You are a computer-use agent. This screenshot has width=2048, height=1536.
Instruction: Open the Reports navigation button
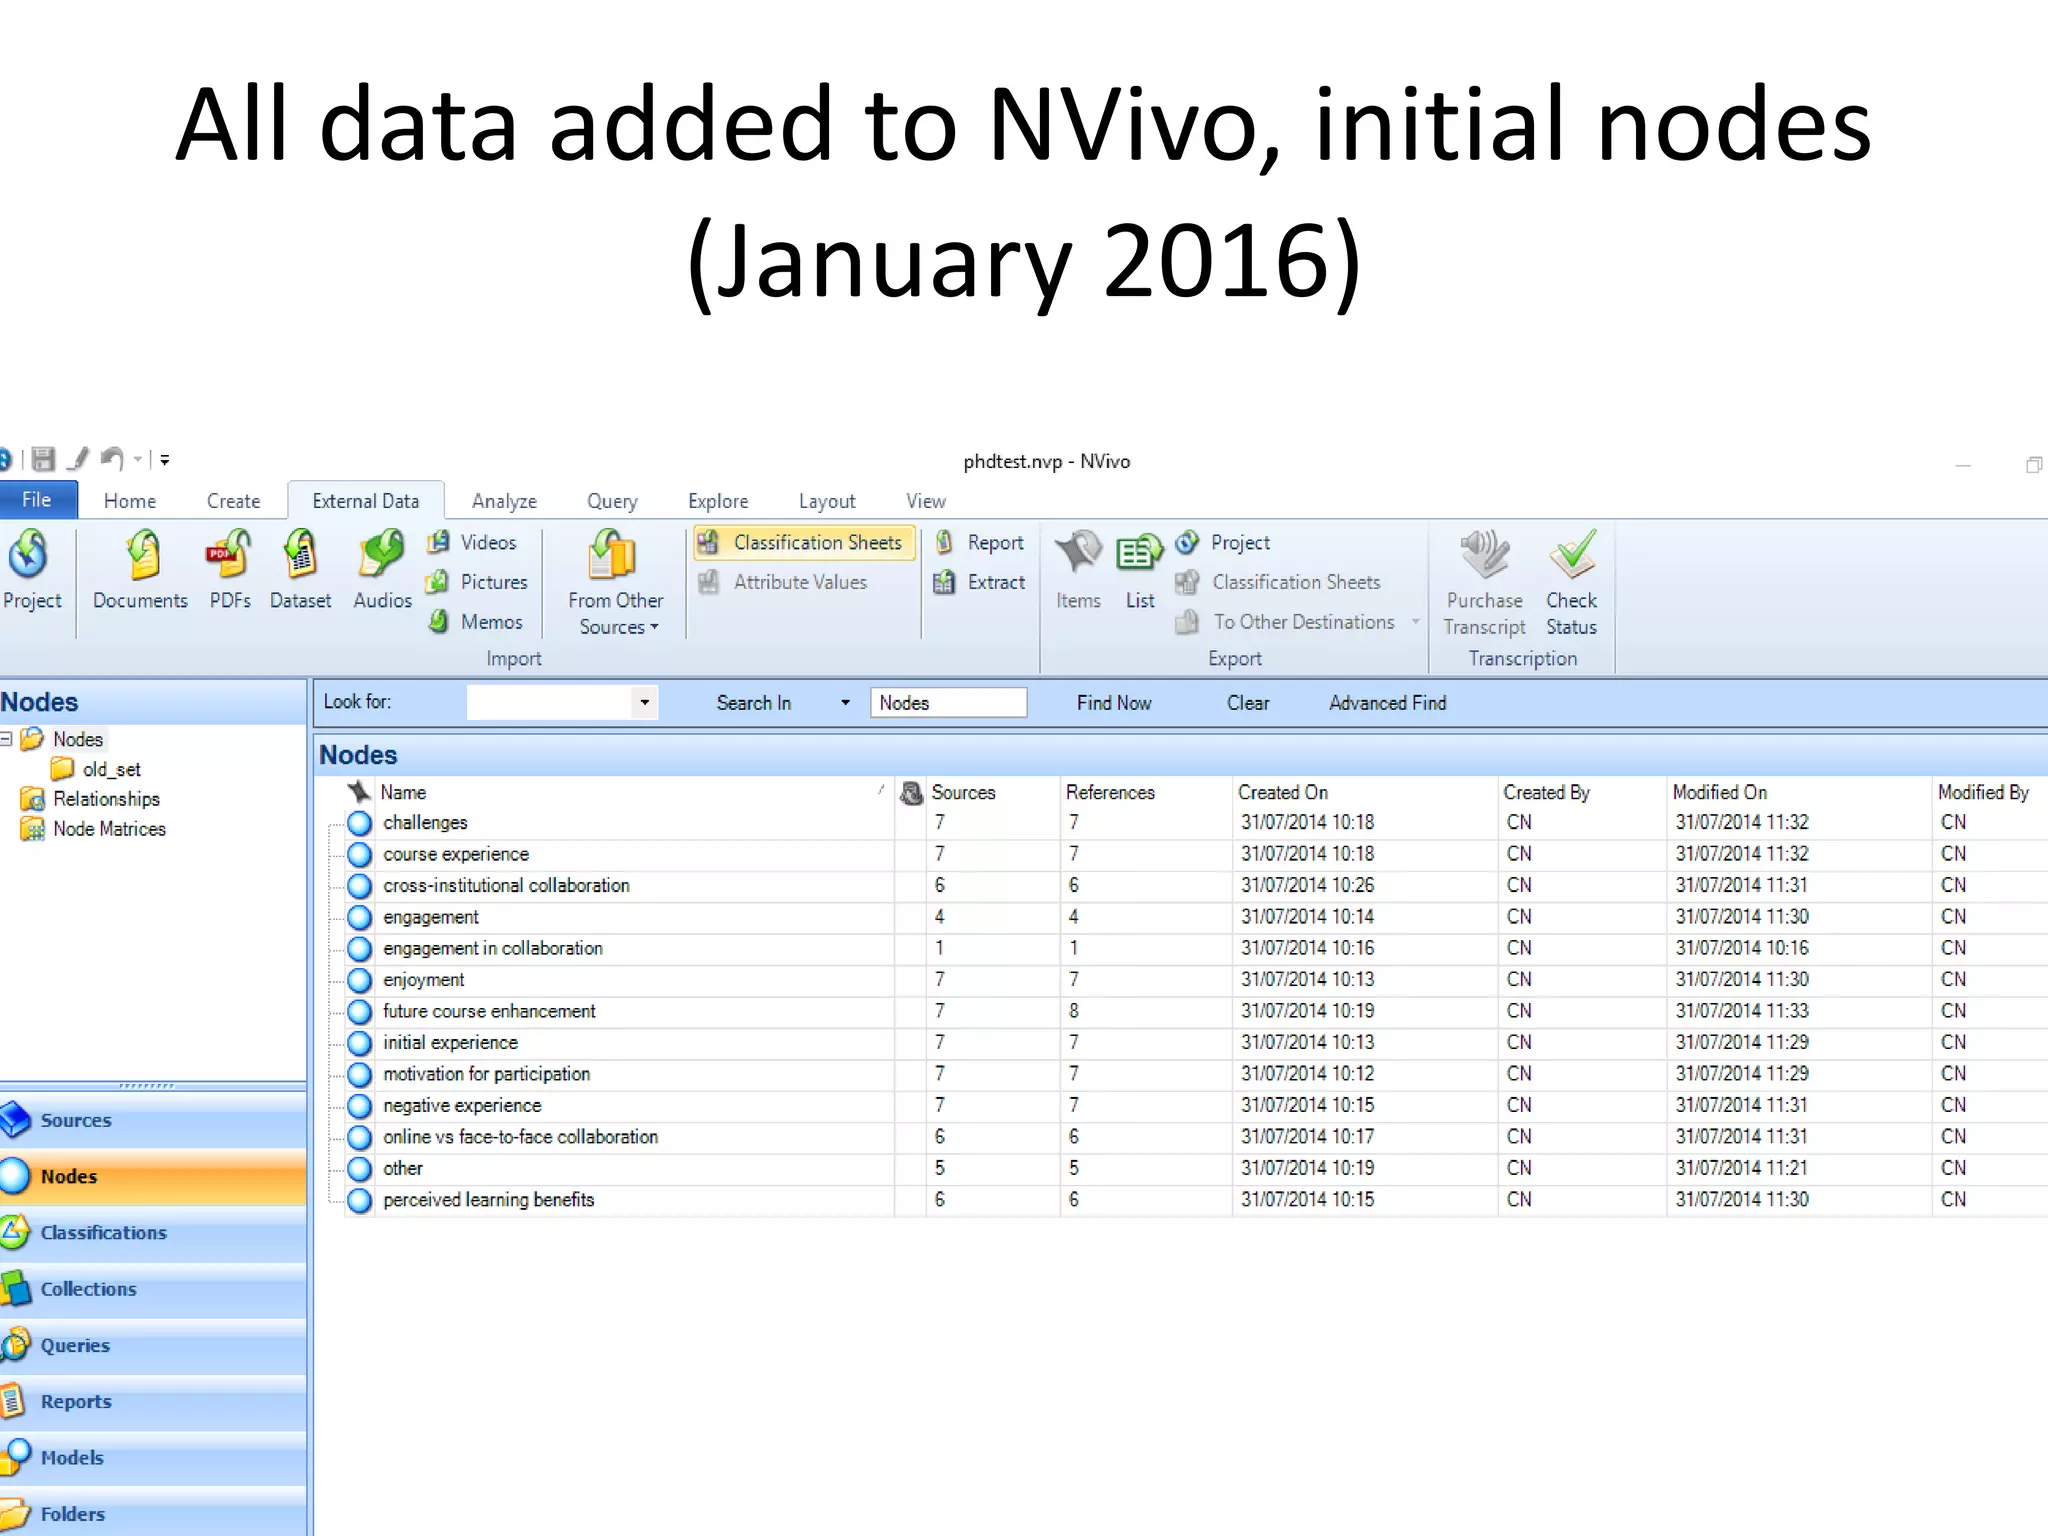153,1401
